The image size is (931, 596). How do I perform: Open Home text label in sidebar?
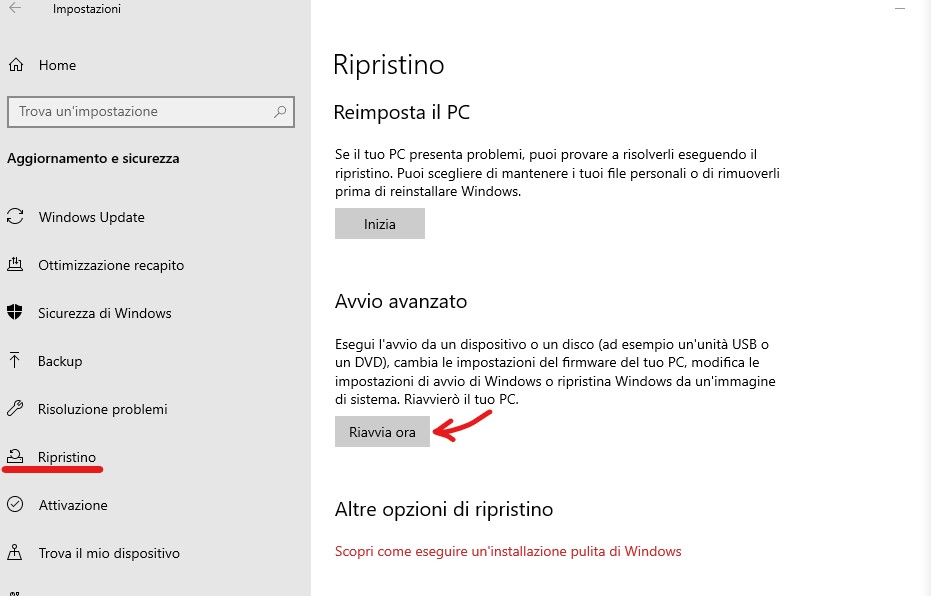pos(57,65)
